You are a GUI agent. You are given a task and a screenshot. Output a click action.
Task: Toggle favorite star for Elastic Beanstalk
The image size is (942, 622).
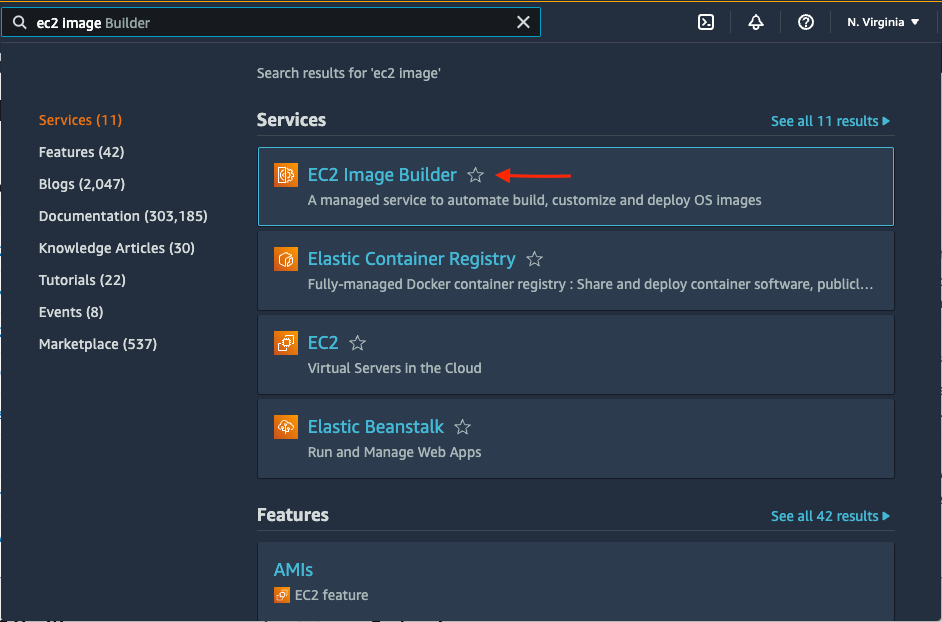tap(462, 427)
